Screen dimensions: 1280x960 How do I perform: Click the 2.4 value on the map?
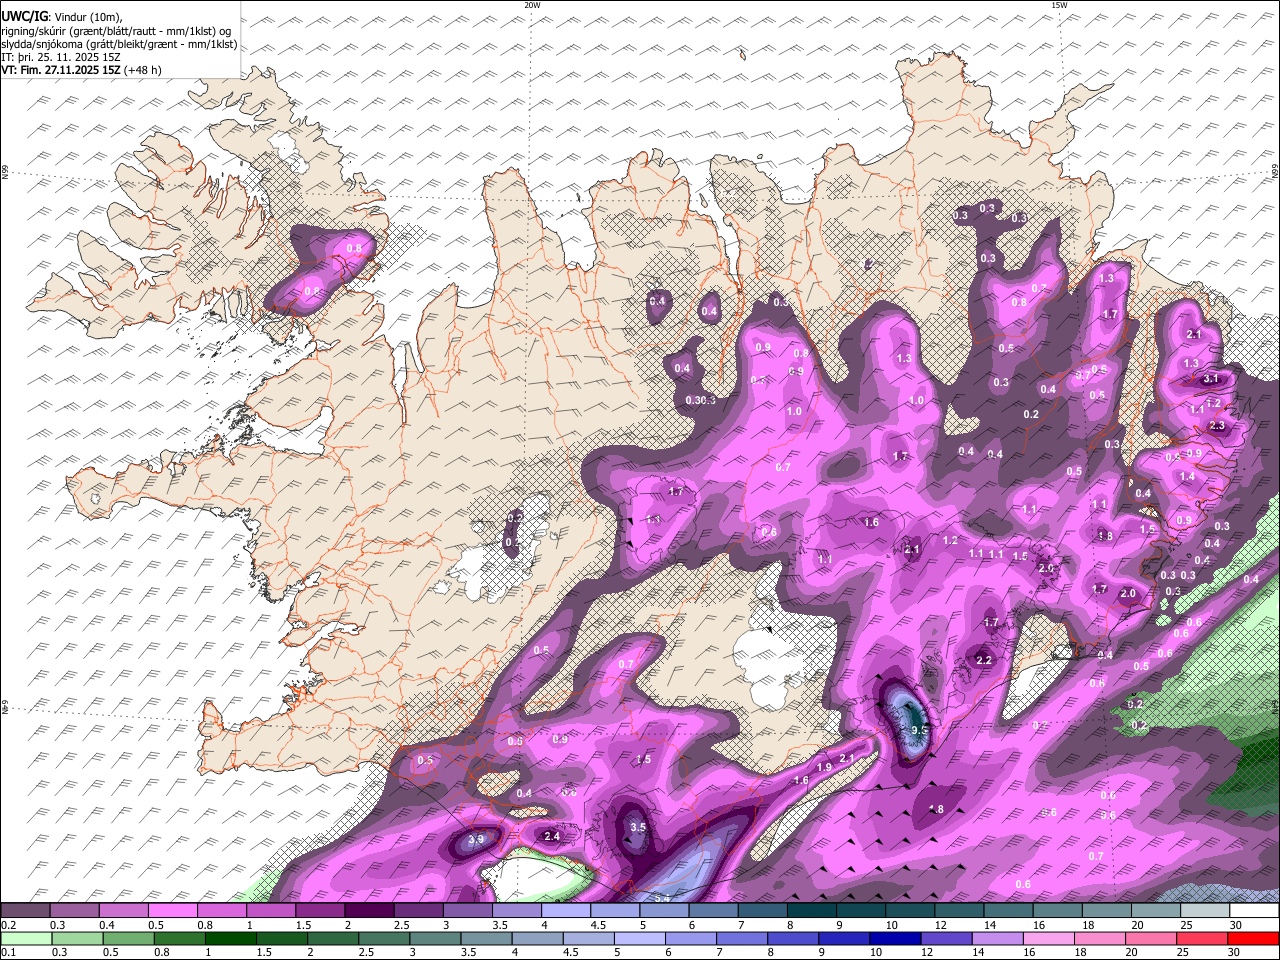[x=551, y=835]
